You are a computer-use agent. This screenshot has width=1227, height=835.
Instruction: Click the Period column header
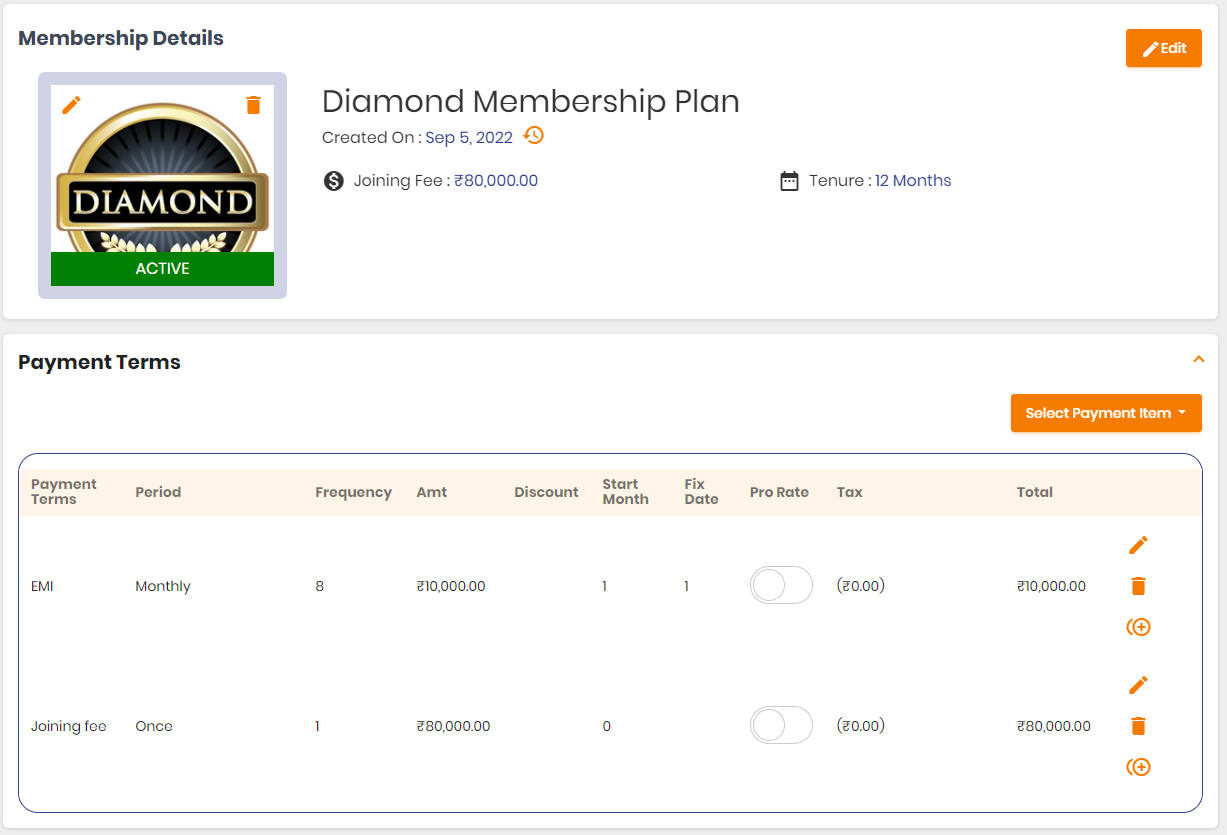click(158, 492)
